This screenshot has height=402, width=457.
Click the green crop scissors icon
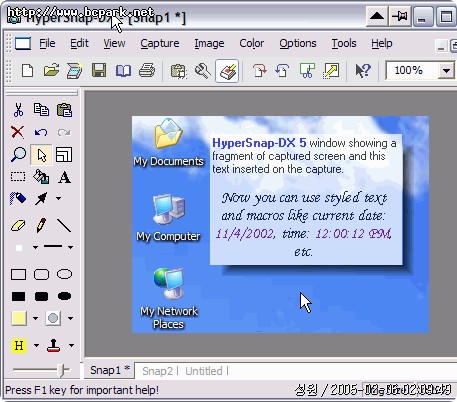point(307,71)
